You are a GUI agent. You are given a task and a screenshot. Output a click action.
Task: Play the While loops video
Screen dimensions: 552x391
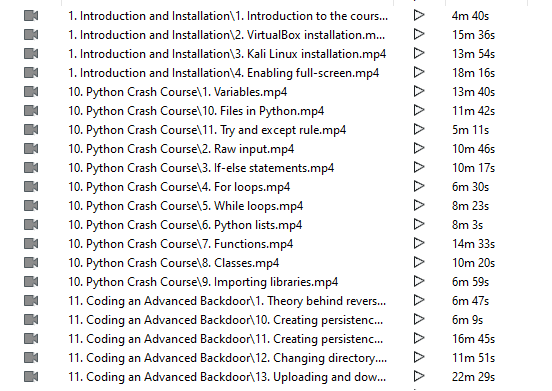pos(419,206)
